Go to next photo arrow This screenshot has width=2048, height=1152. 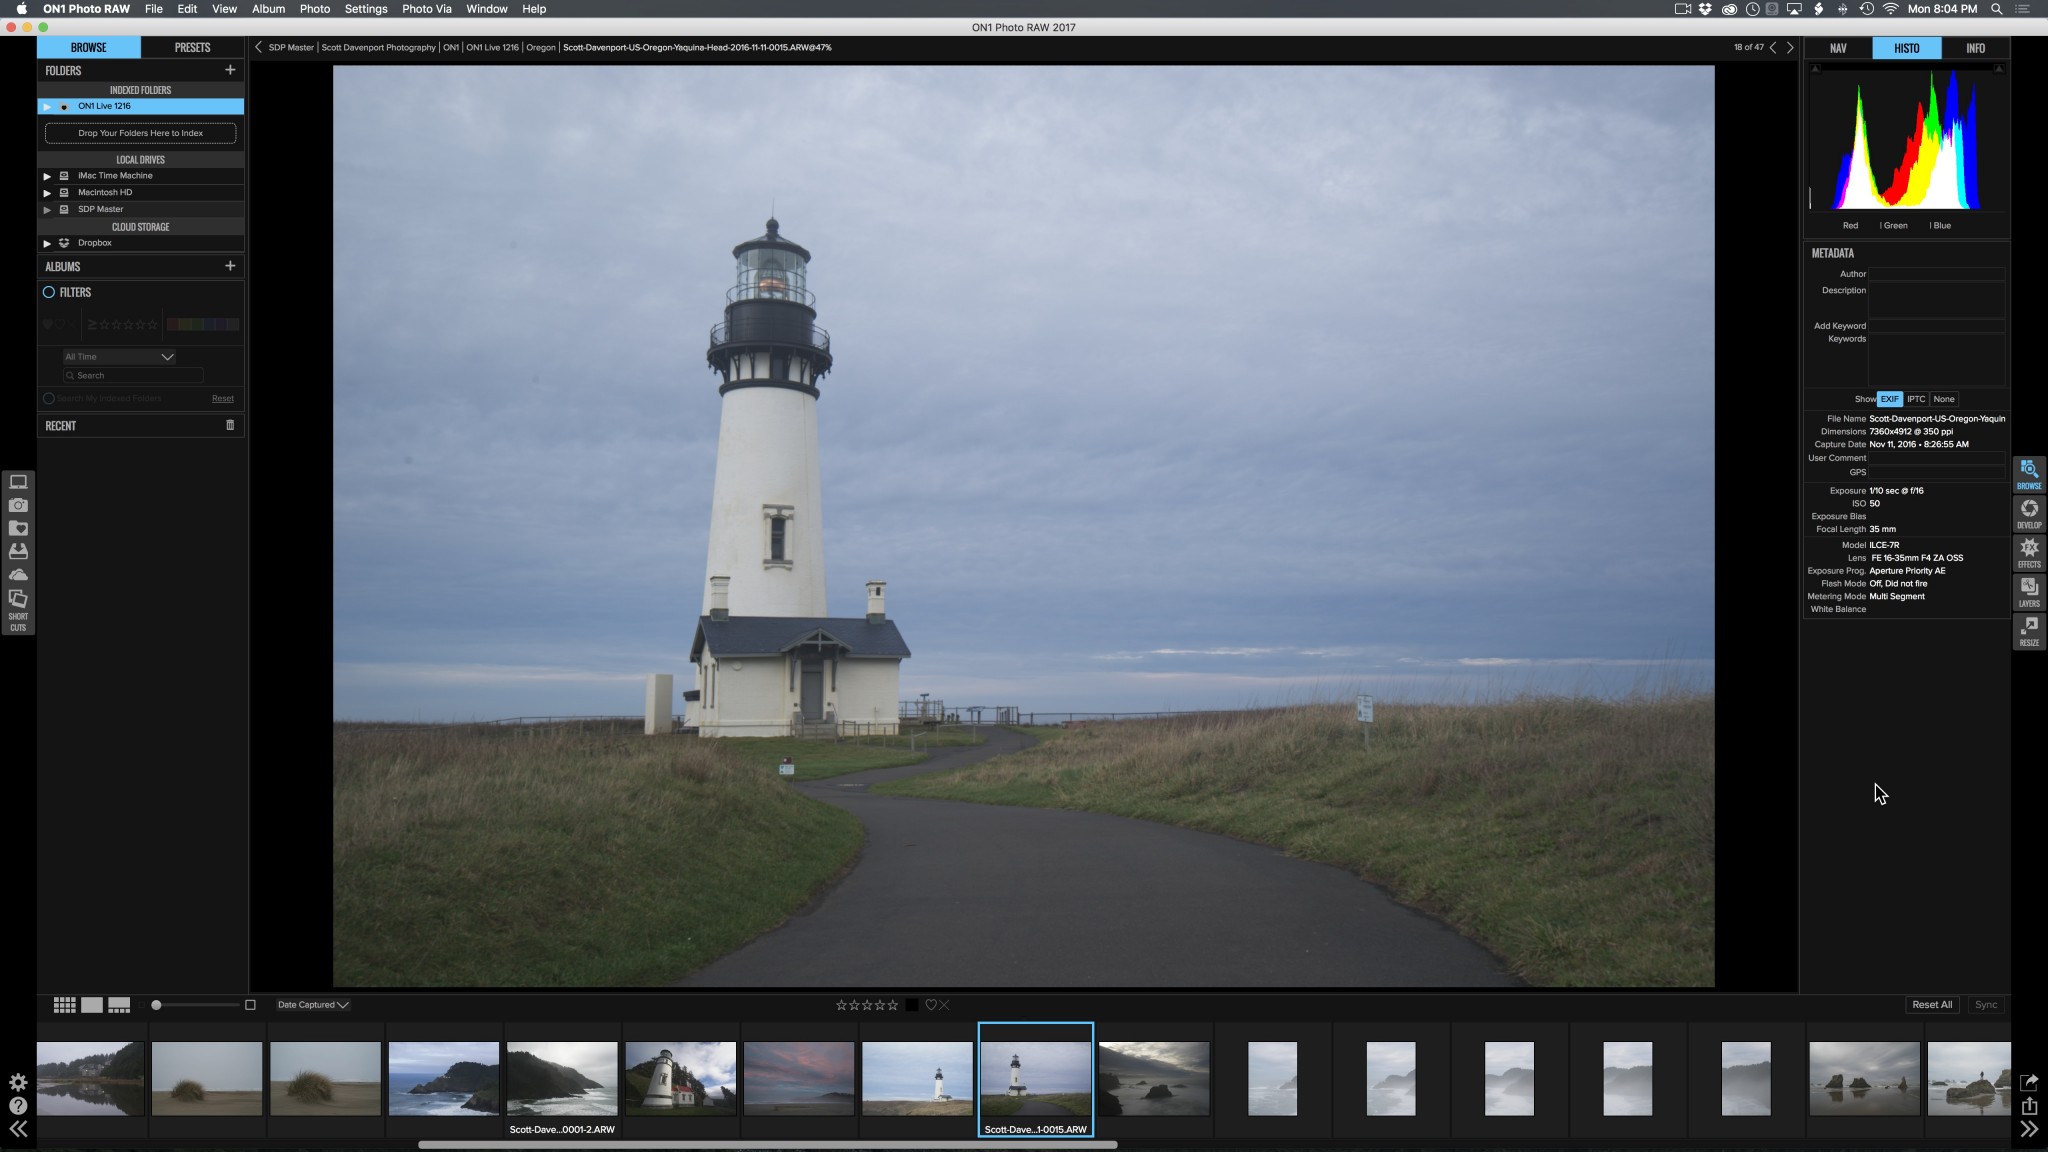coord(1790,47)
